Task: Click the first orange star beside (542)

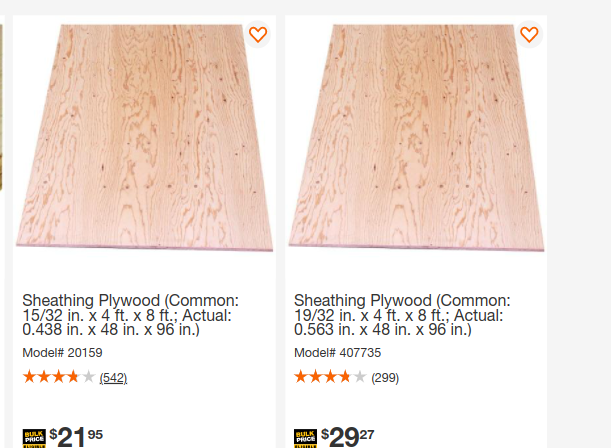Action: (29, 377)
